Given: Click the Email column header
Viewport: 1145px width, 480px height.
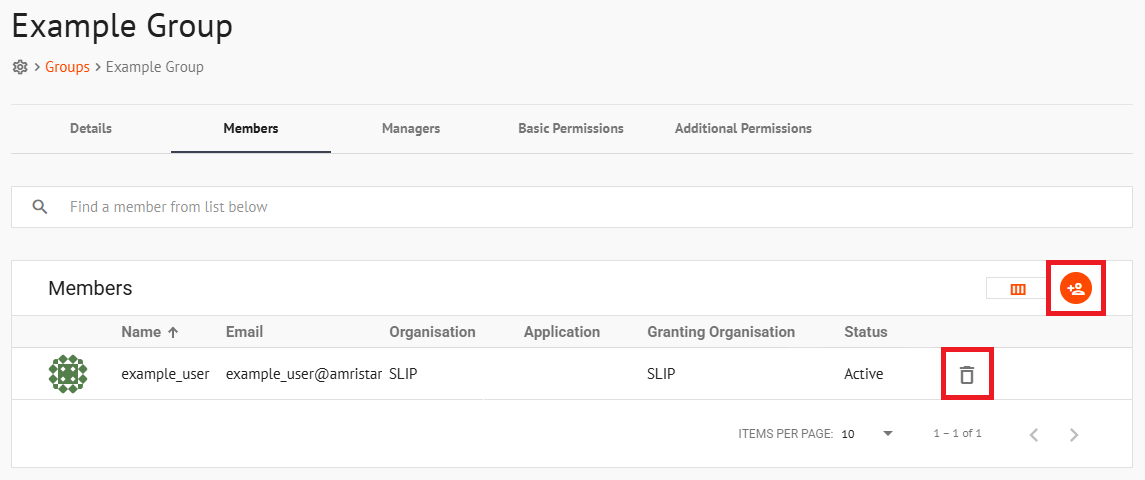Looking at the screenshot, I should pos(245,332).
